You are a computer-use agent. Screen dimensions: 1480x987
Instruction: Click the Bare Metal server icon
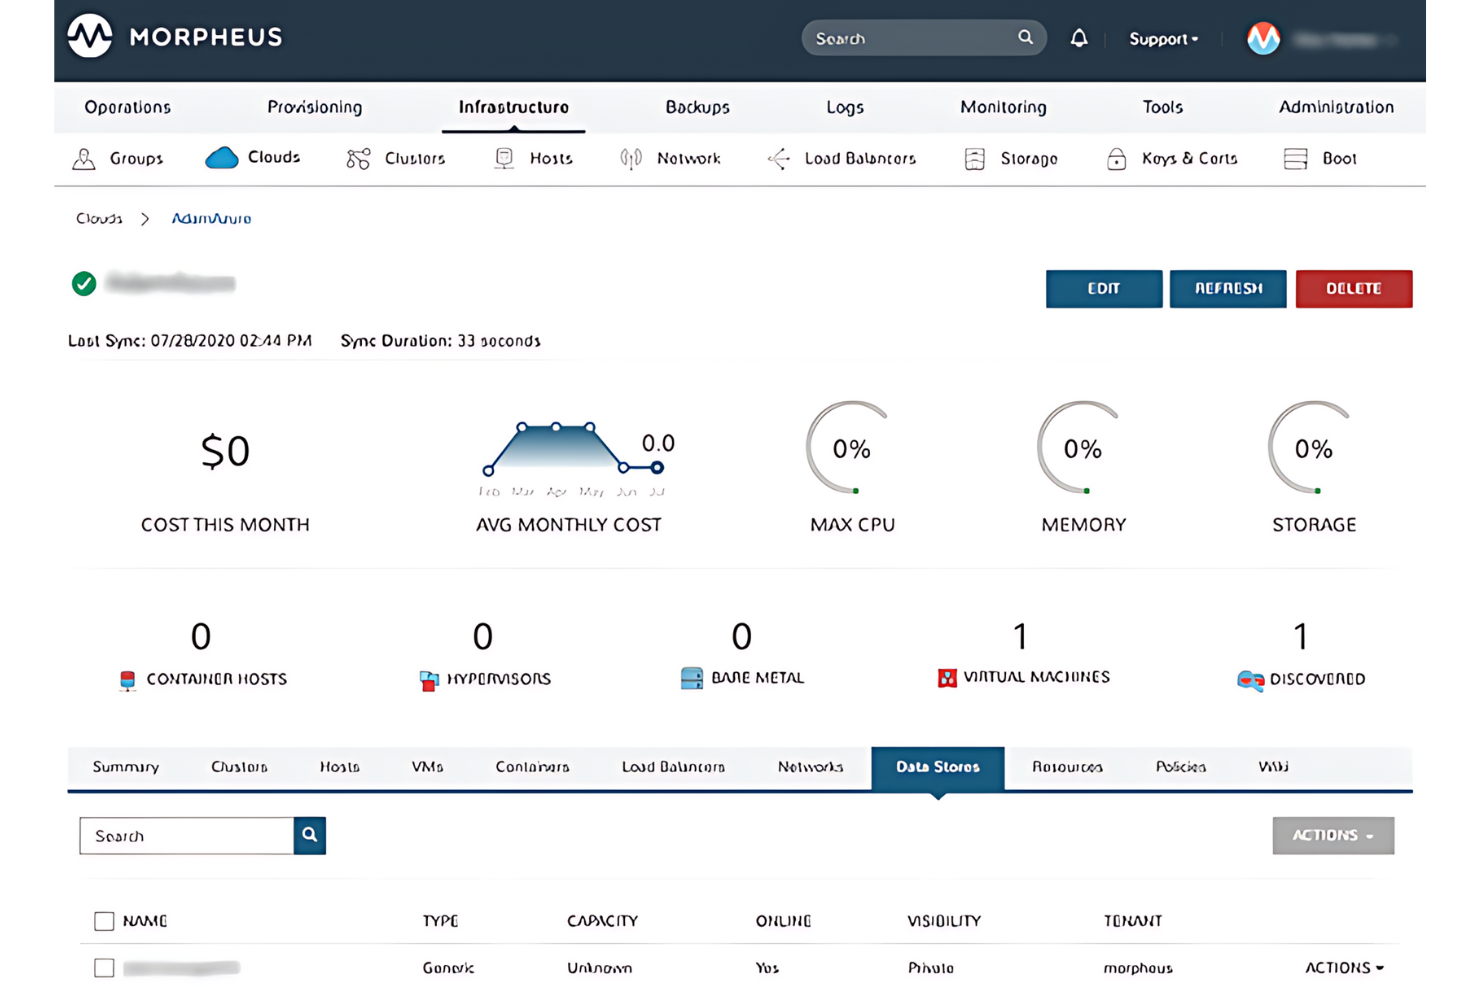coord(691,678)
